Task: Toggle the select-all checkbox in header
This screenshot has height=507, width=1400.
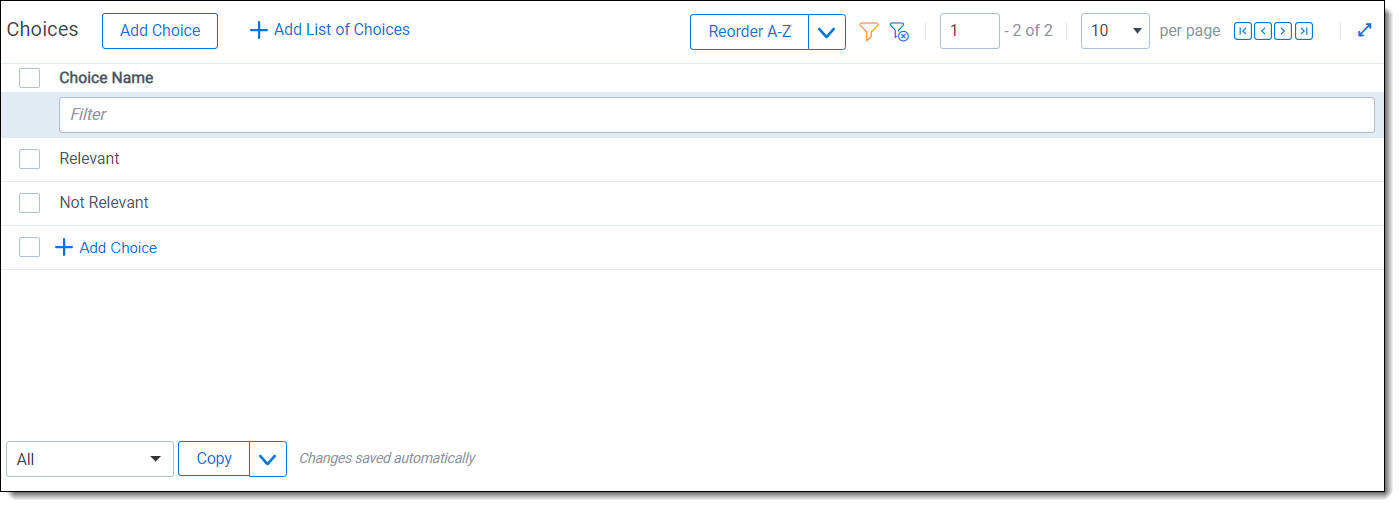Action: 30,78
